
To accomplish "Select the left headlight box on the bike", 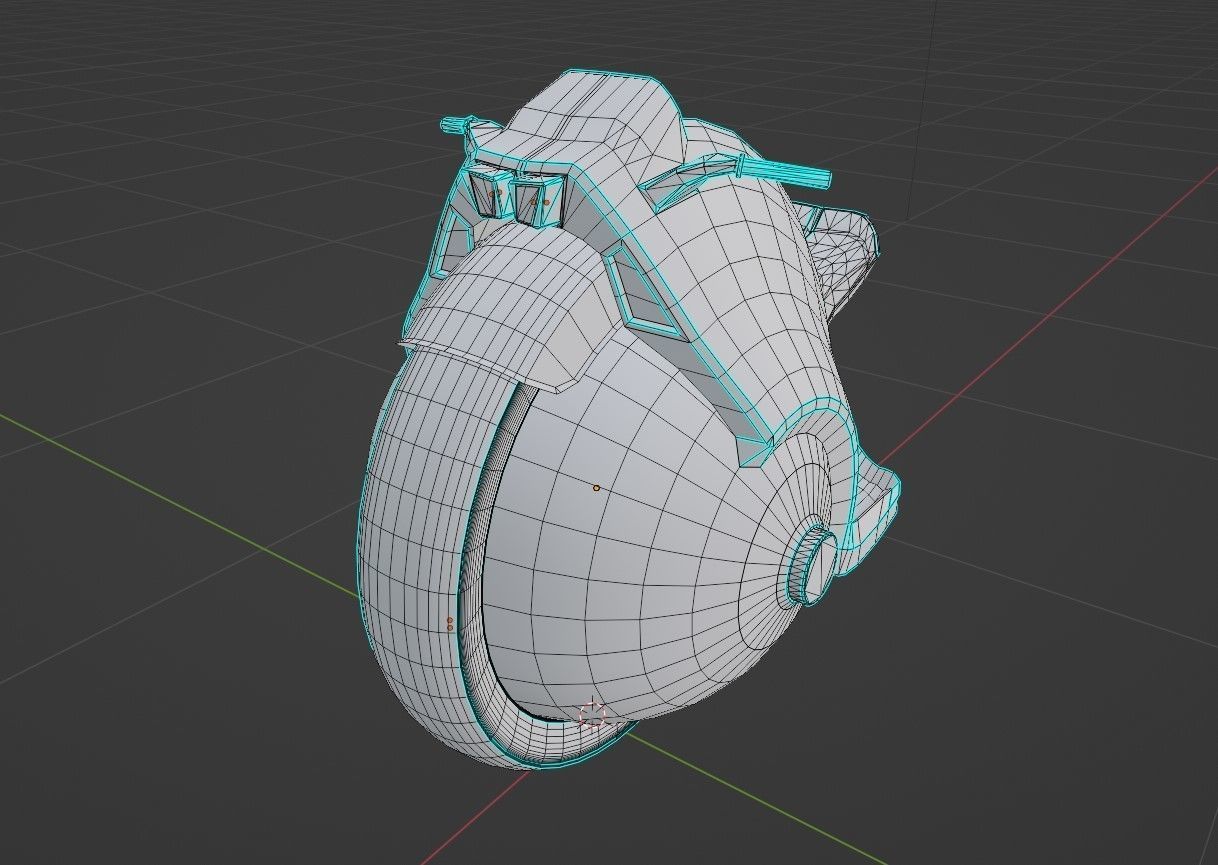I will [x=492, y=195].
